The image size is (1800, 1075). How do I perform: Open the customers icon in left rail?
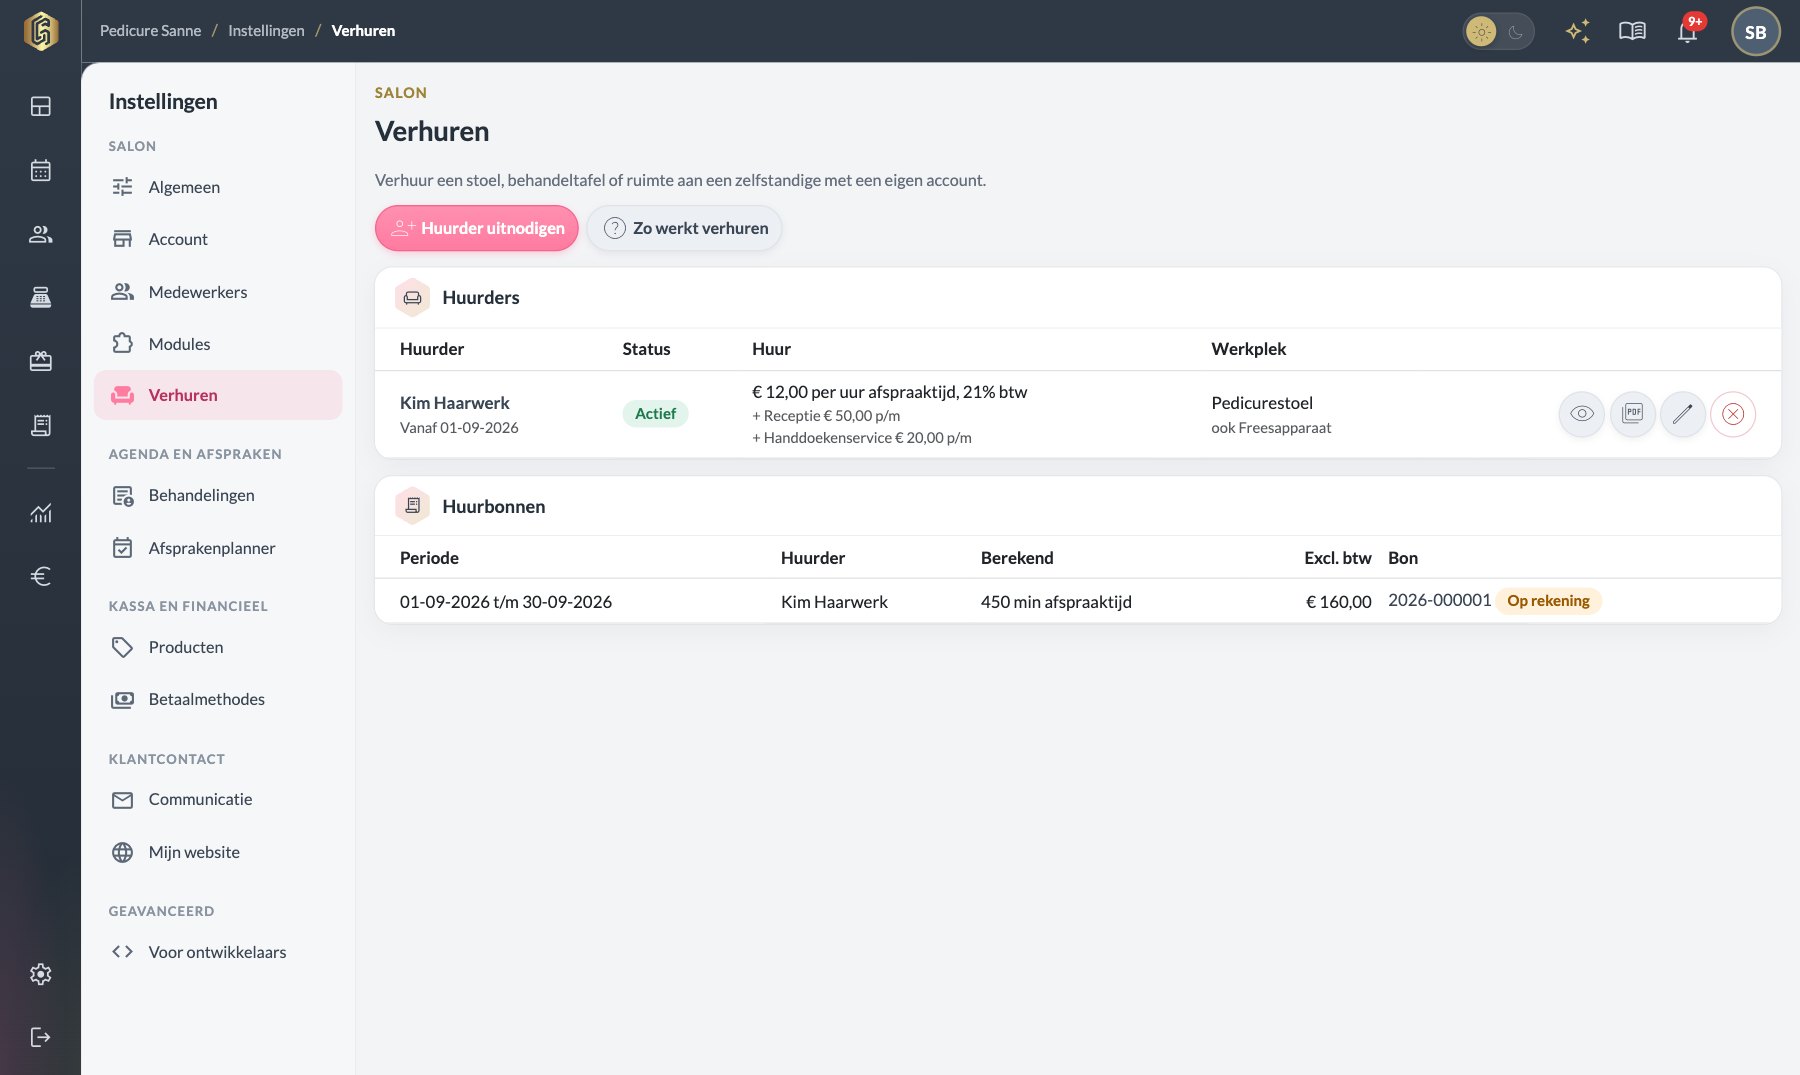click(40, 234)
